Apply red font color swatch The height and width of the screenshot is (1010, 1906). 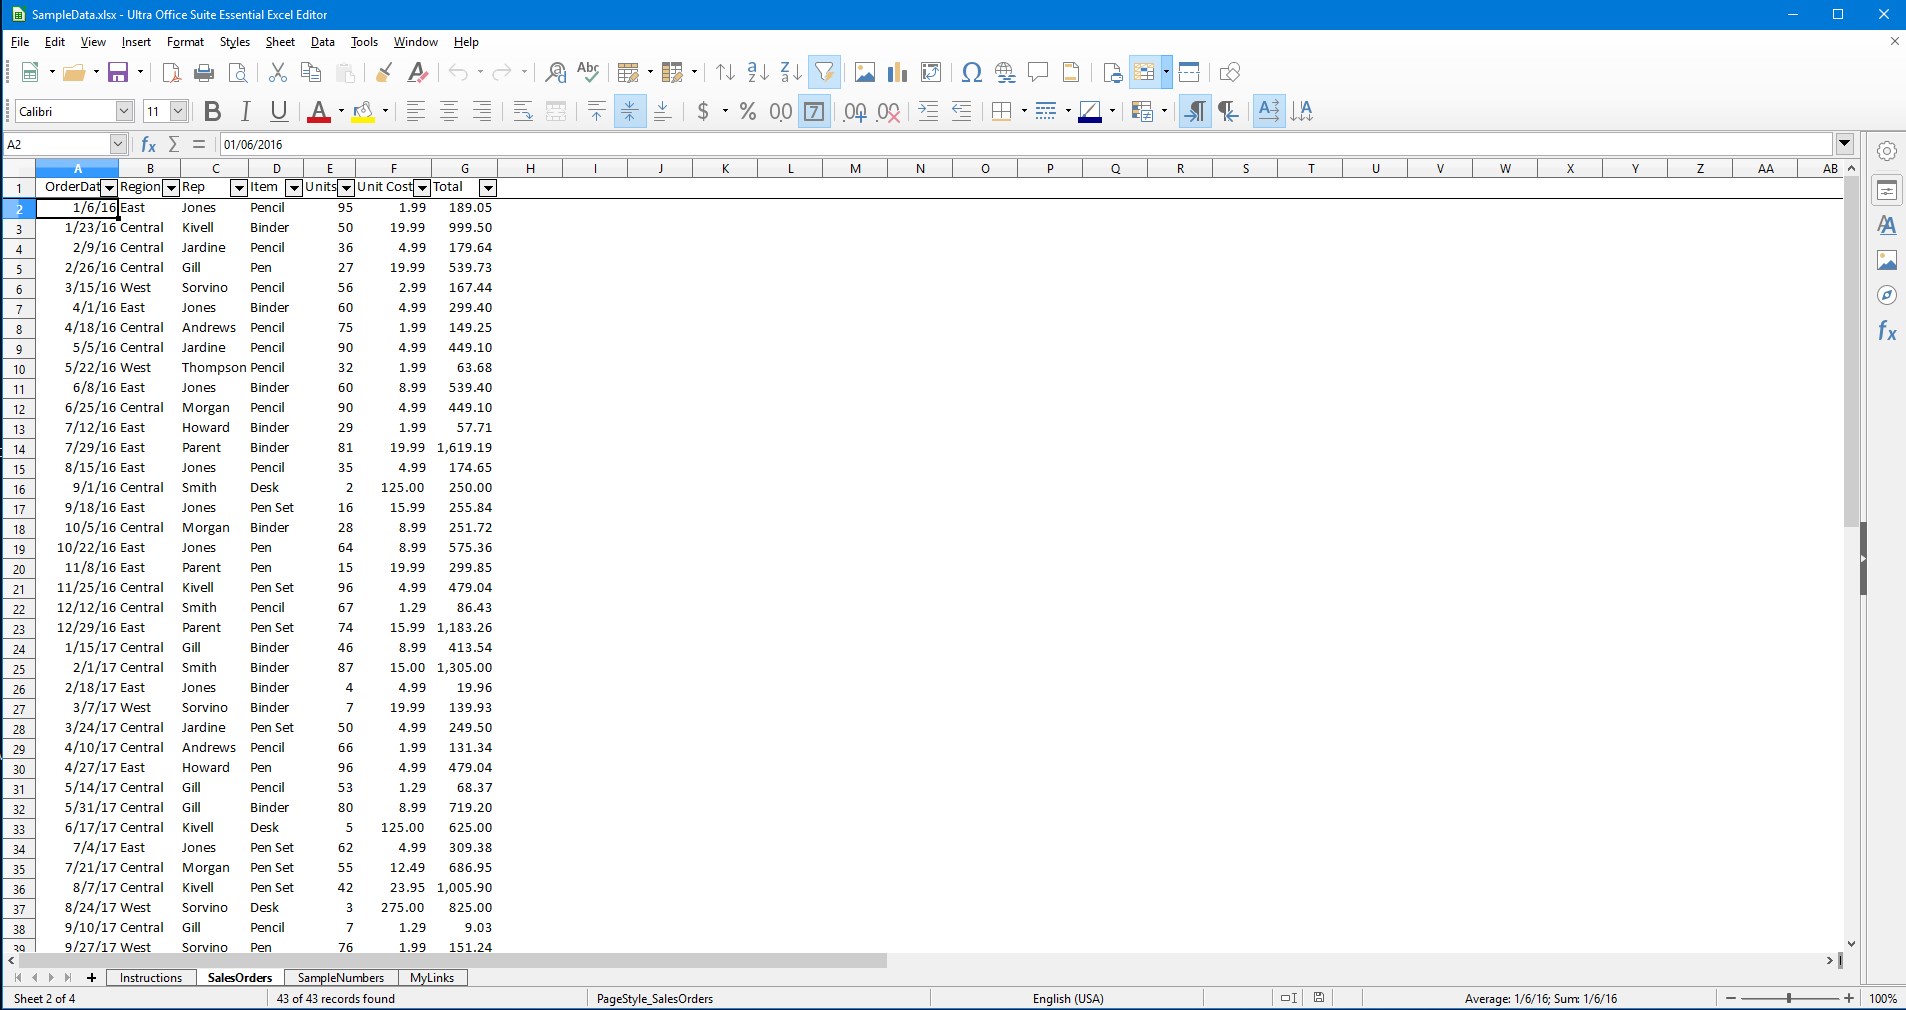[x=319, y=111]
